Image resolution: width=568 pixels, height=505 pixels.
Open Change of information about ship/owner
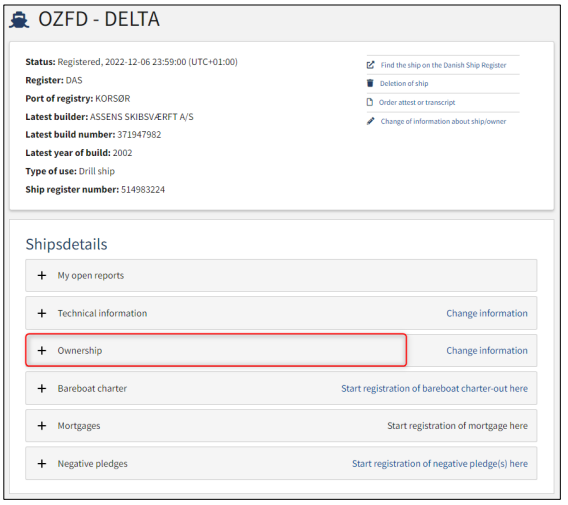click(x=443, y=121)
